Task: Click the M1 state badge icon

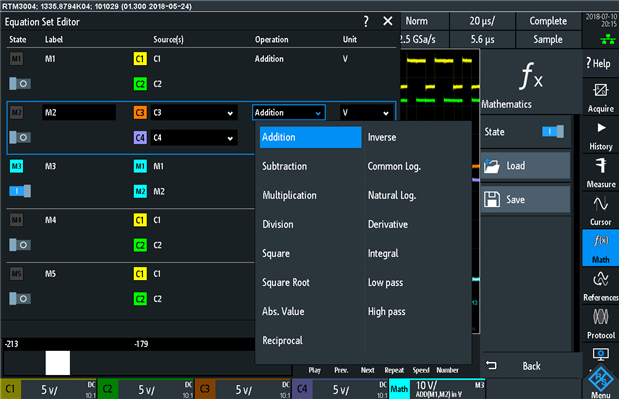Action: coord(16,59)
